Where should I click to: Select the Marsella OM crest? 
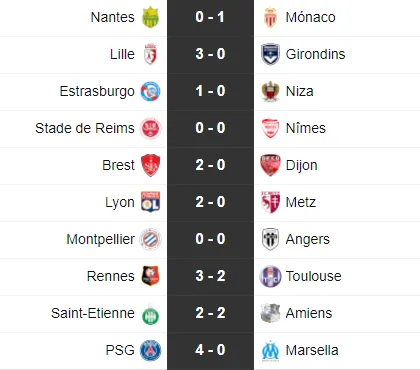tap(270, 350)
